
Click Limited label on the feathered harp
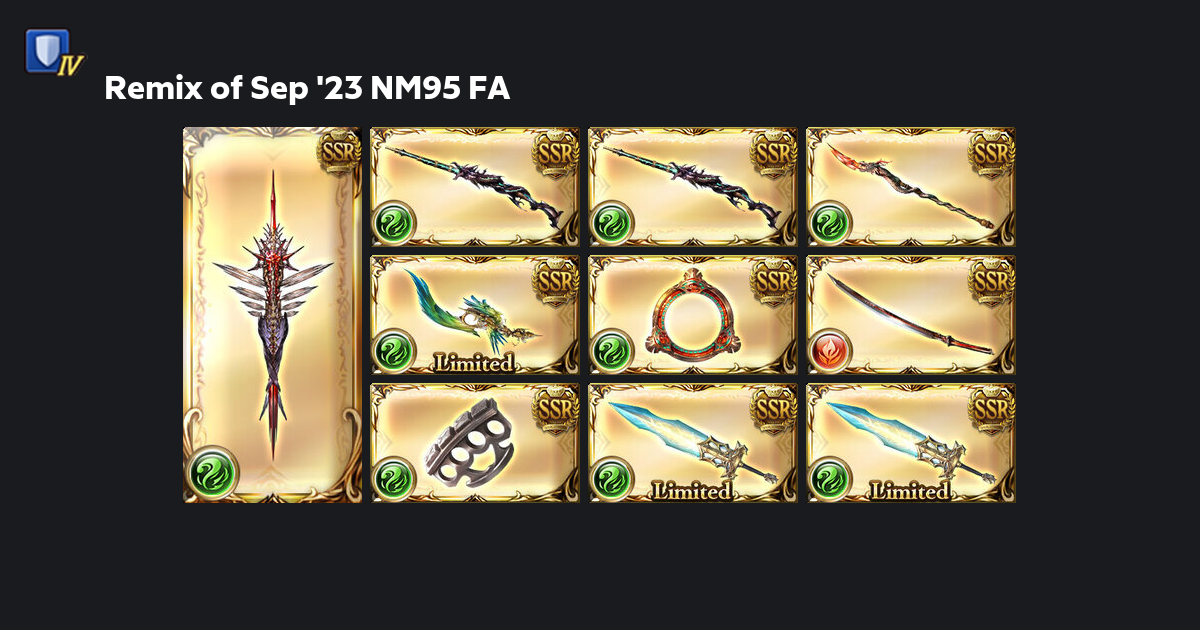pyautogui.click(x=473, y=363)
